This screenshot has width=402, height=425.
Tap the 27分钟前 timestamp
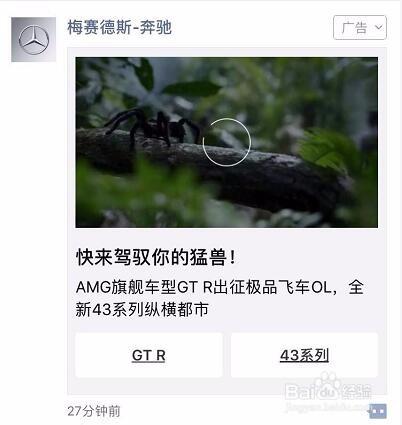[x=94, y=411]
